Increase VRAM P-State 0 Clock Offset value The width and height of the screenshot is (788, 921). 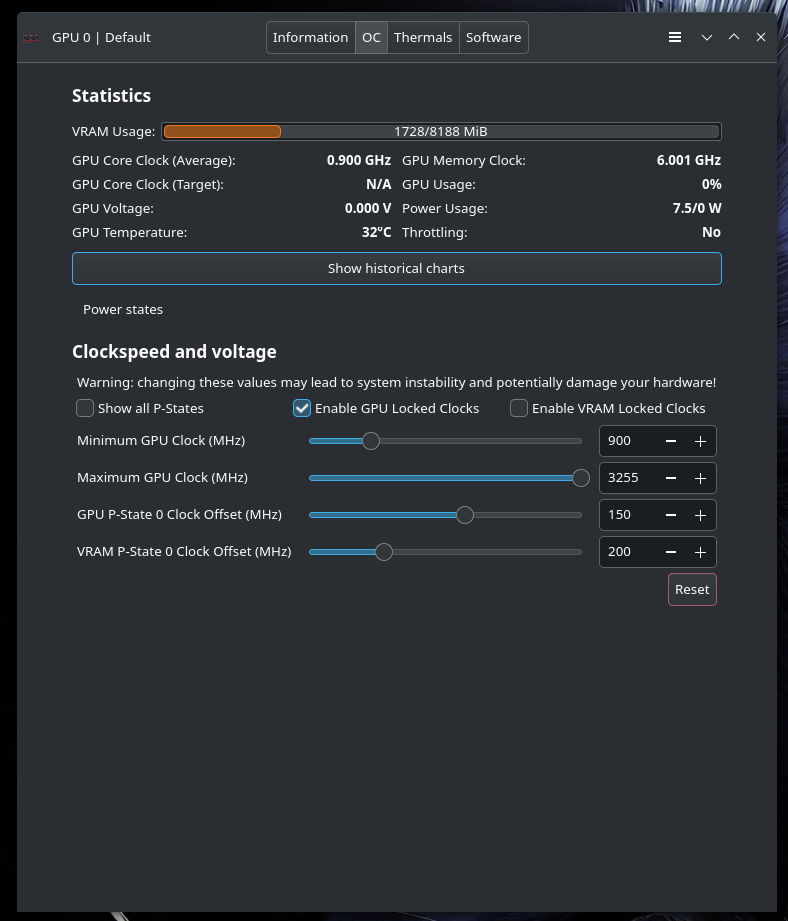click(x=700, y=552)
